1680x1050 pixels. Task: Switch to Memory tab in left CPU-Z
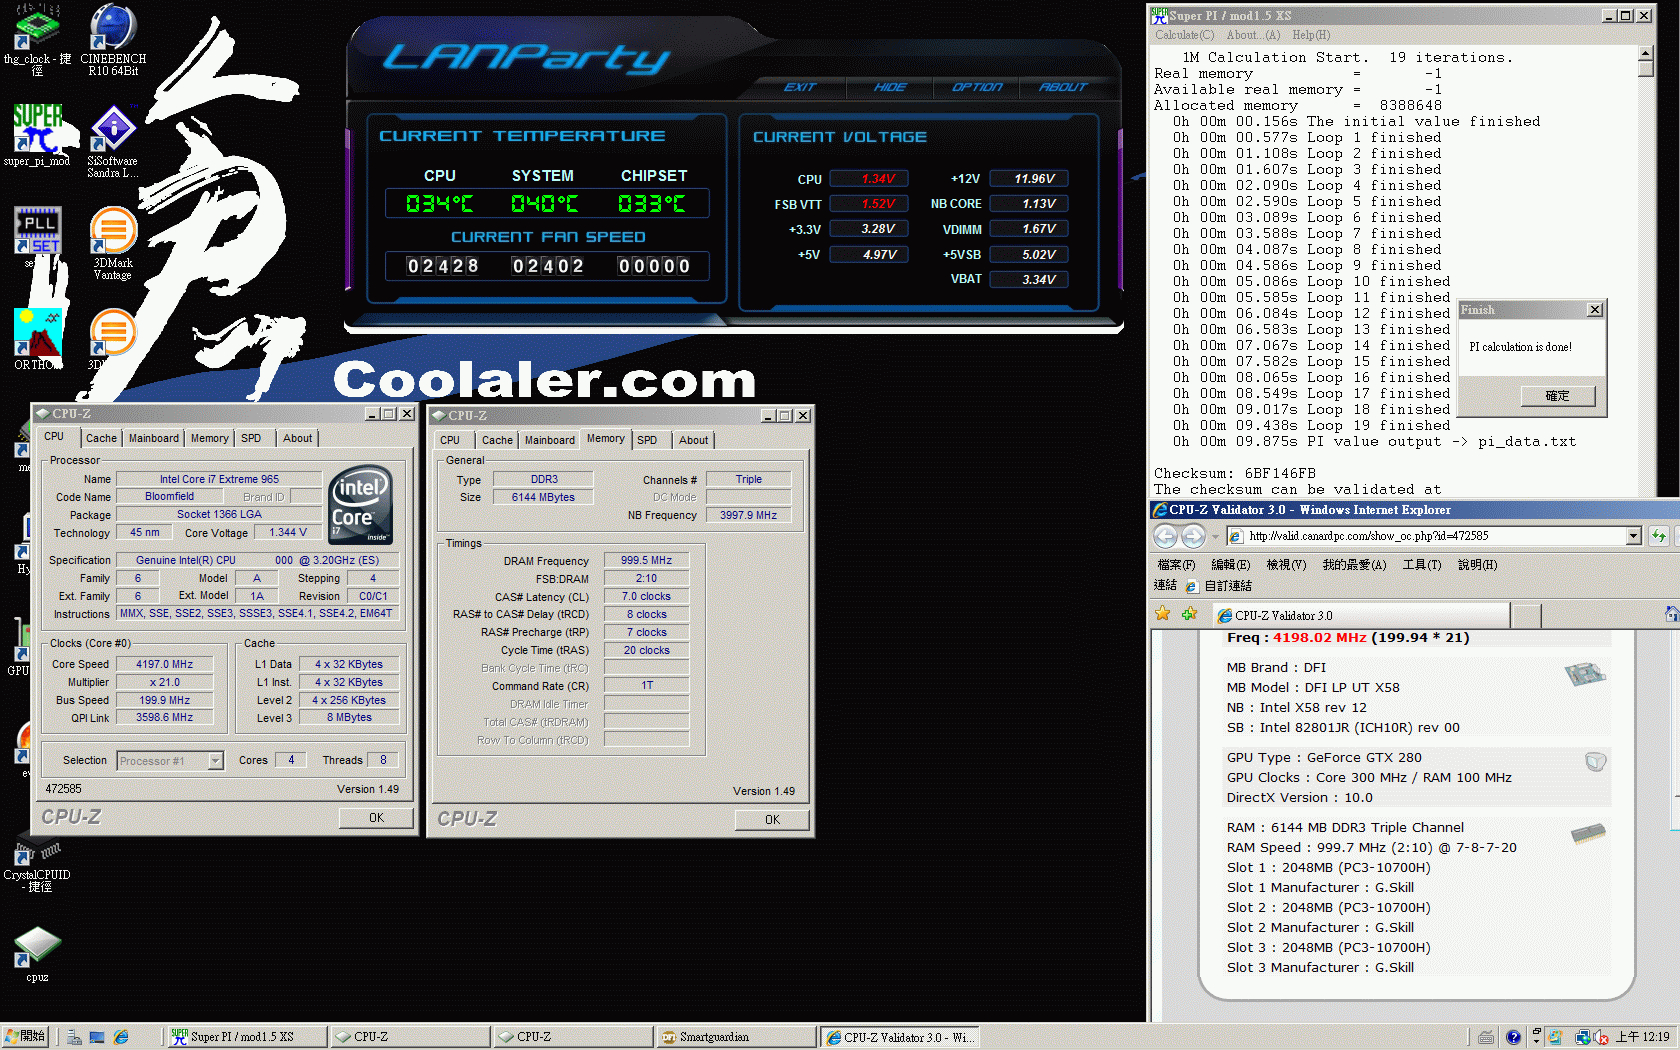209,438
